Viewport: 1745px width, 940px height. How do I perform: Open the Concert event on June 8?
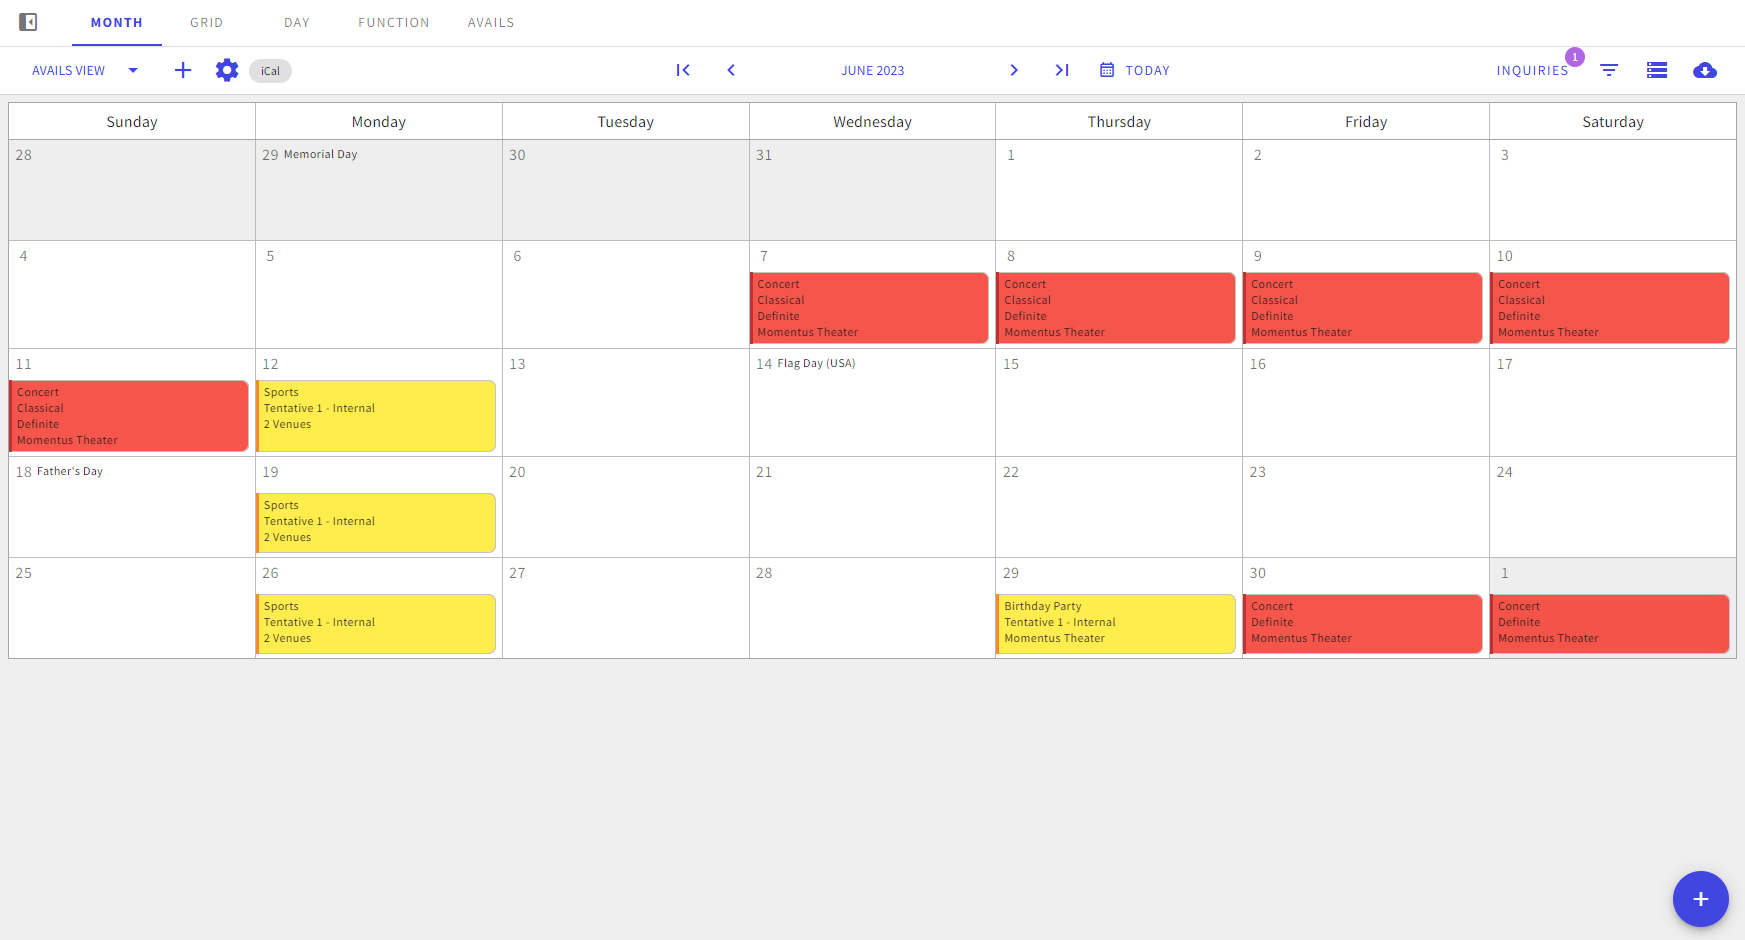coord(1116,308)
